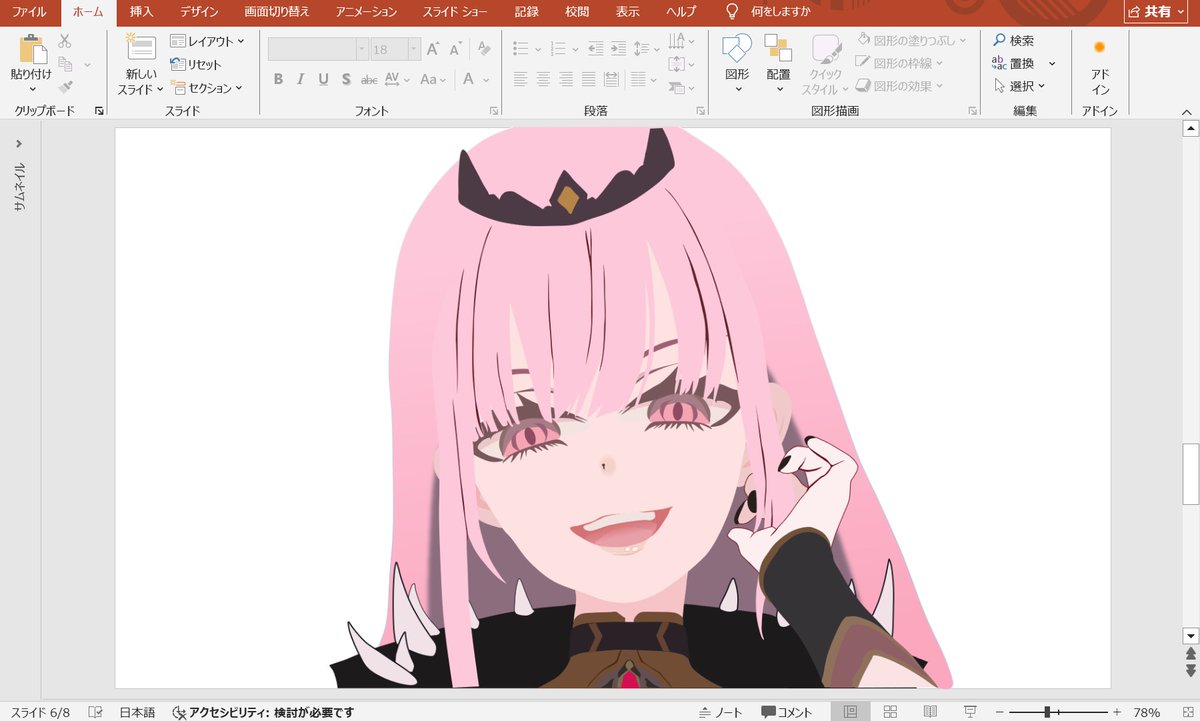Toggle Center paragraph alignment
Viewport: 1200px width, 721px height.
[543, 79]
